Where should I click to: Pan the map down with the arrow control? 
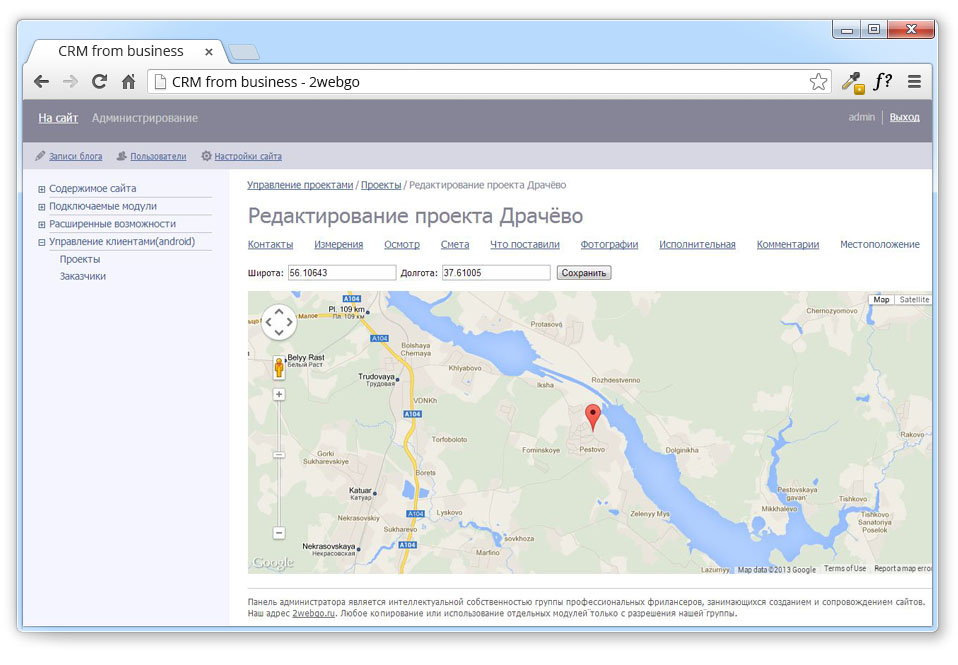279,332
